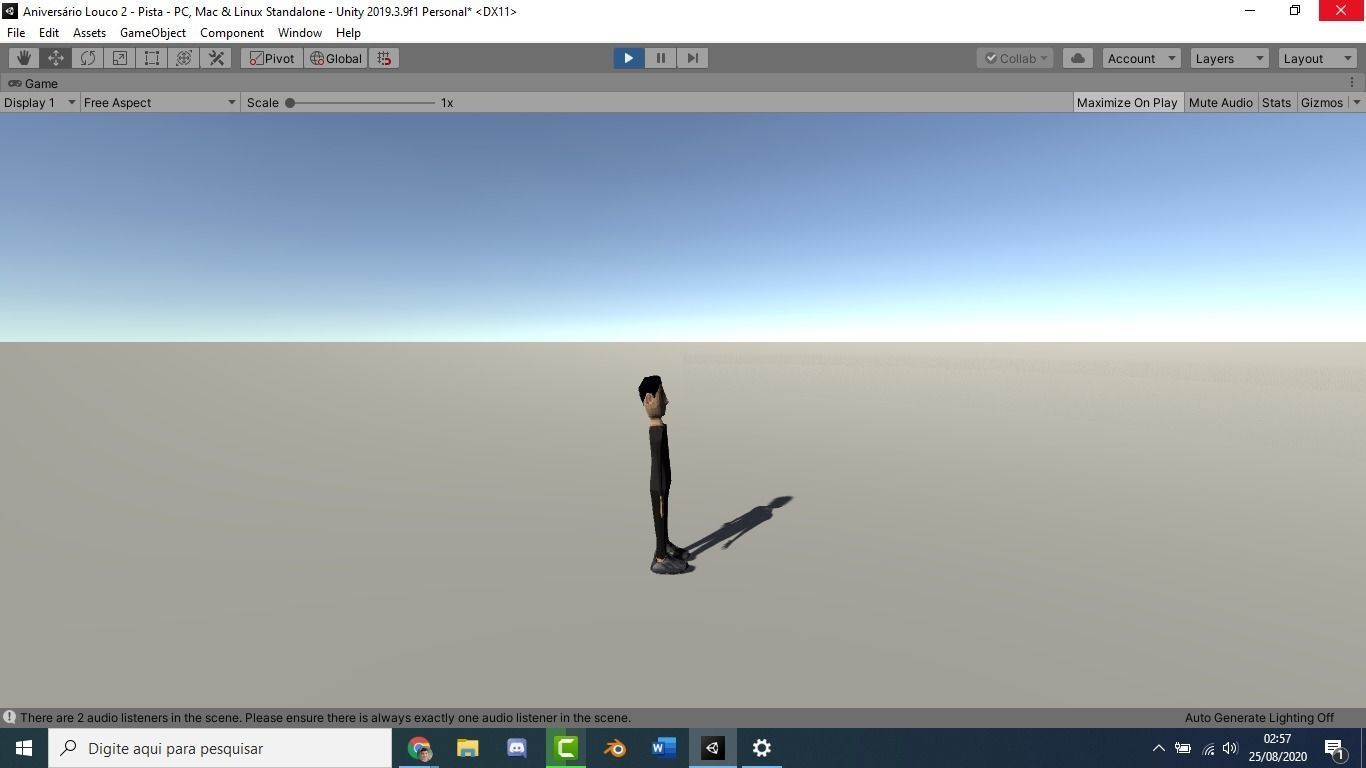
Task: Open the taskbar clock and date
Action: point(1277,748)
